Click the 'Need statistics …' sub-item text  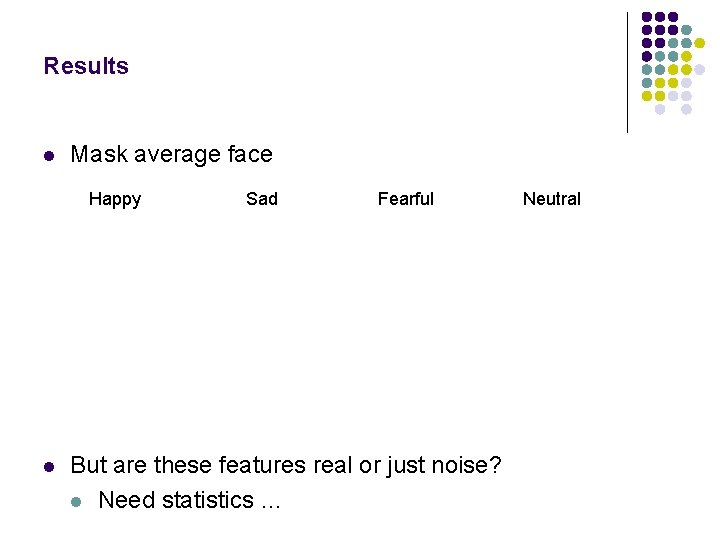tap(190, 500)
